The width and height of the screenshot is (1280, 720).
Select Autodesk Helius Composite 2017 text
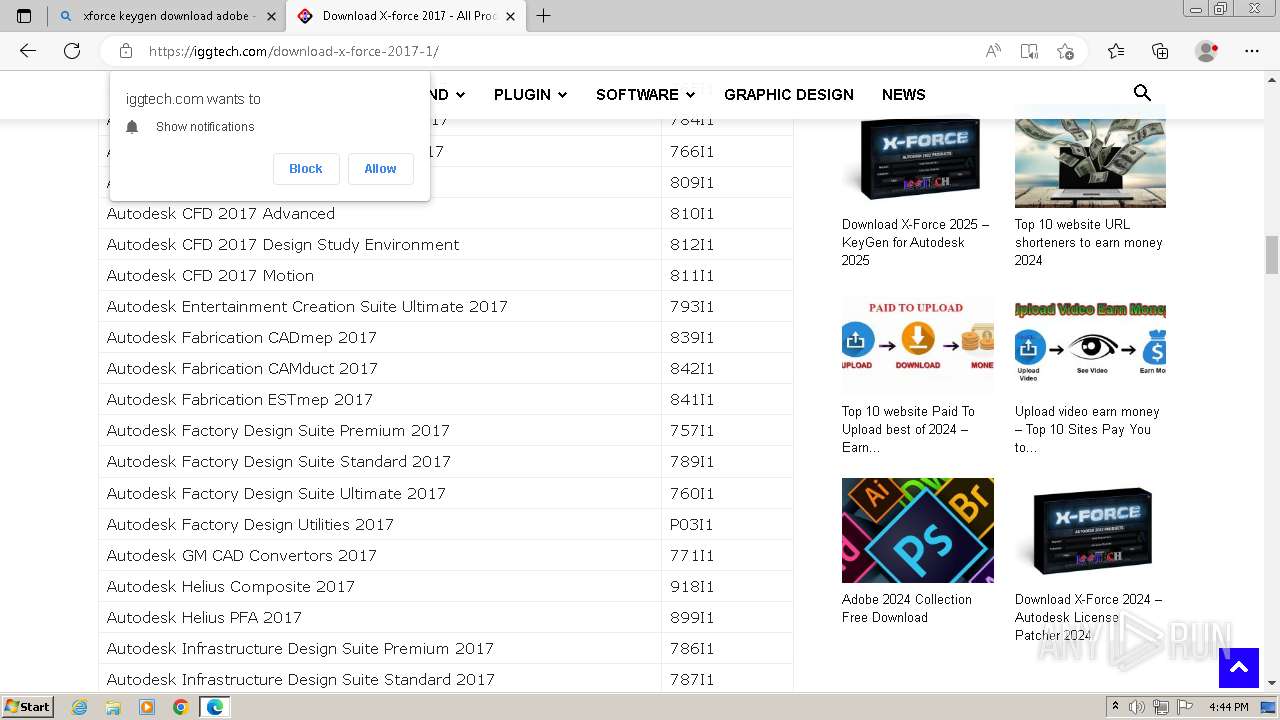click(231, 587)
